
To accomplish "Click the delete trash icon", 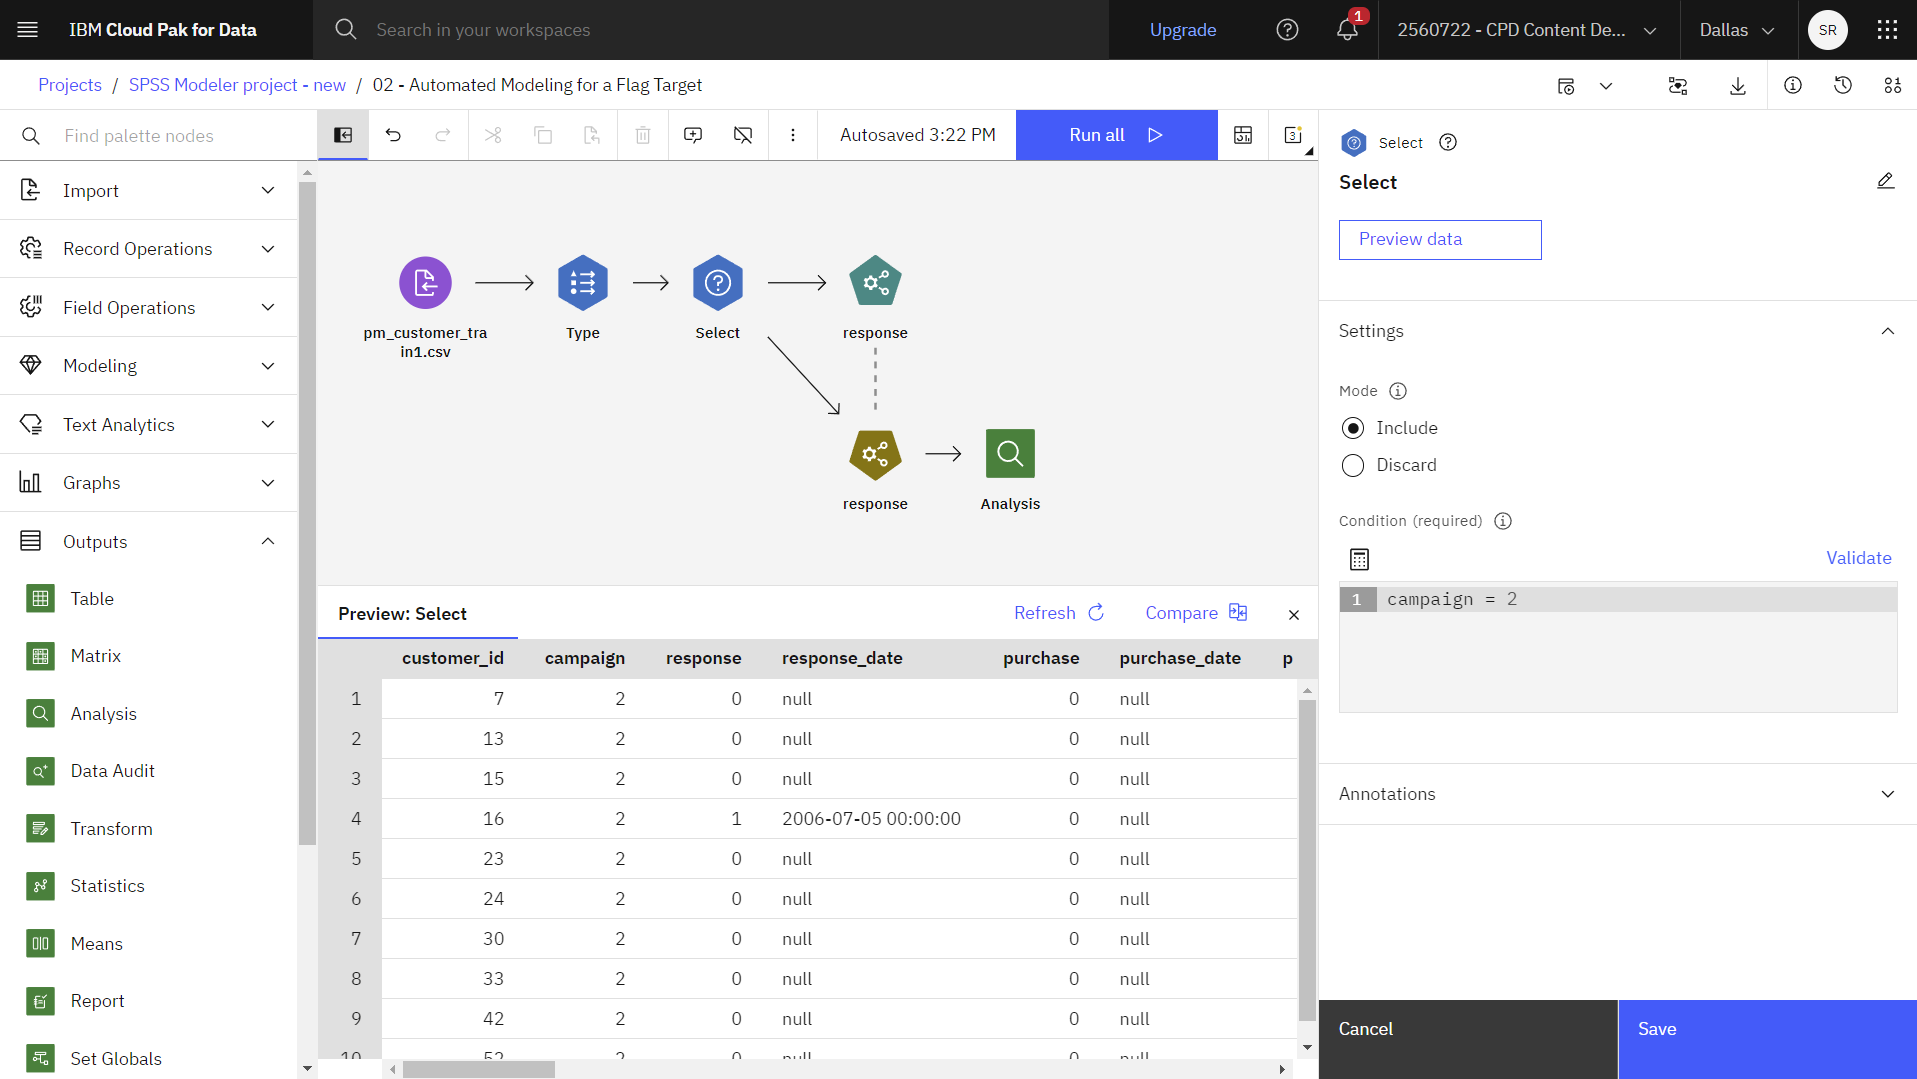I will pyautogui.click(x=643, y=135).
